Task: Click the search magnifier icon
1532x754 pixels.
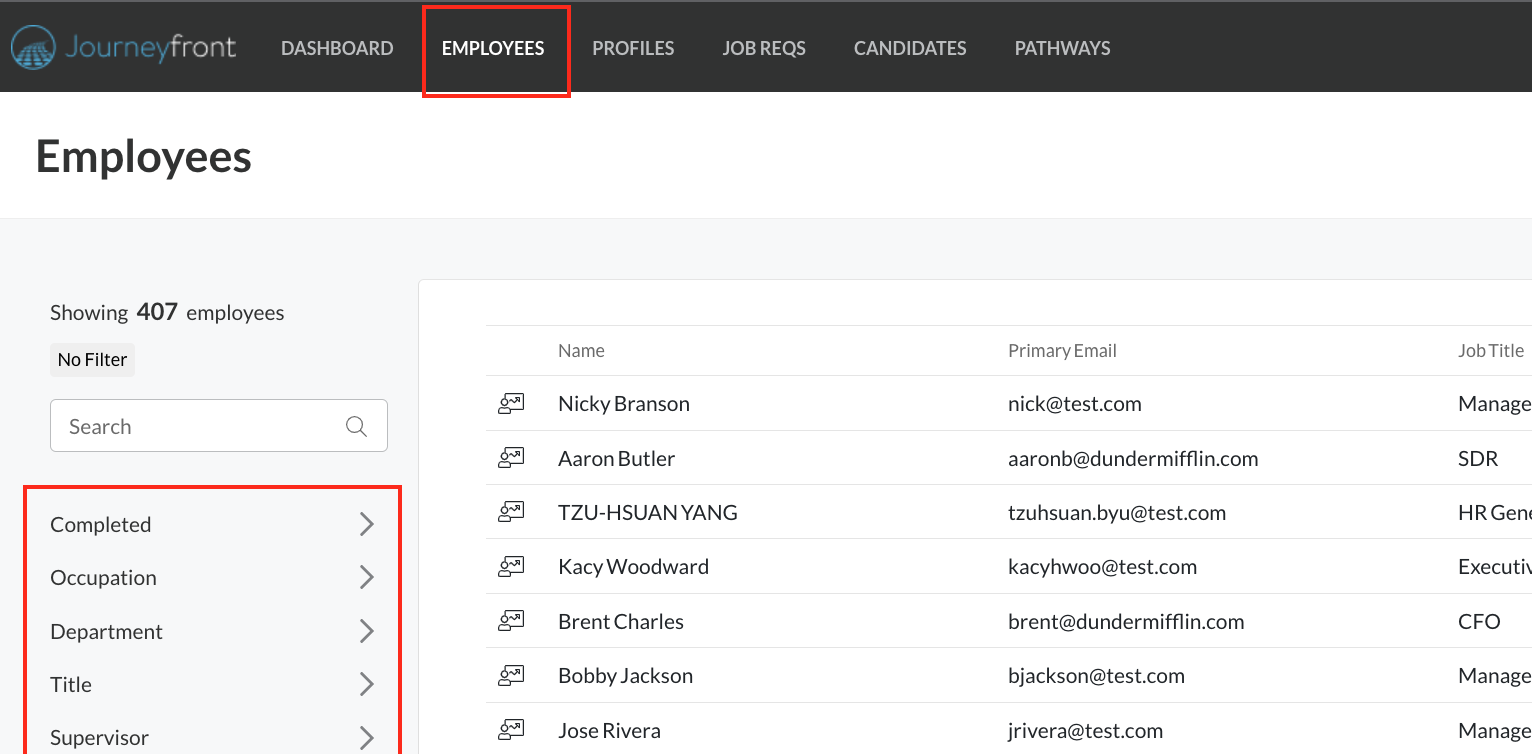Action: 356,425
